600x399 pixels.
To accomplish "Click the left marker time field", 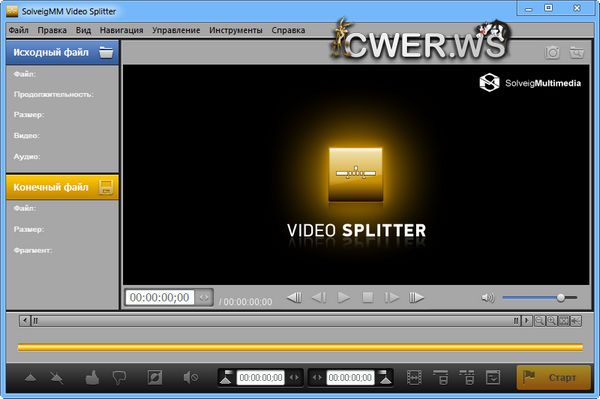I will point(261,378).
